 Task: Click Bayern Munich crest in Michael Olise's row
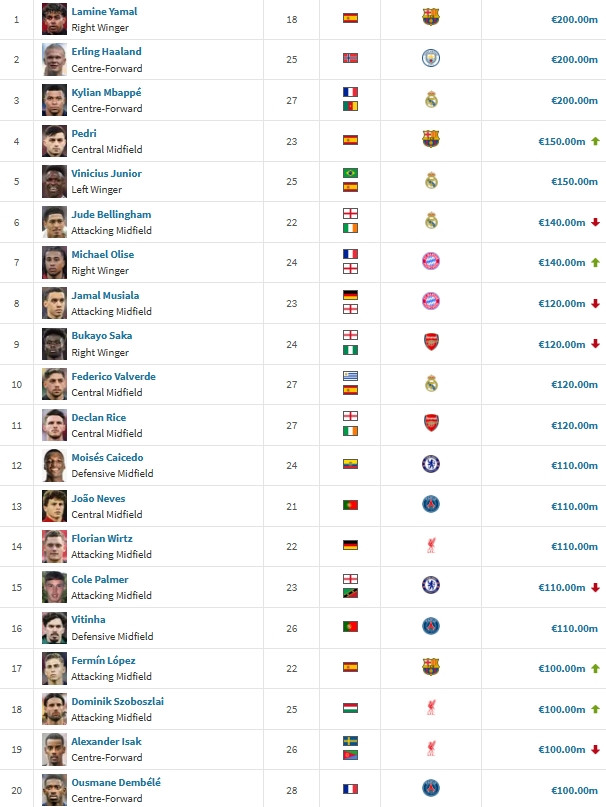click(x=431, y=262)
